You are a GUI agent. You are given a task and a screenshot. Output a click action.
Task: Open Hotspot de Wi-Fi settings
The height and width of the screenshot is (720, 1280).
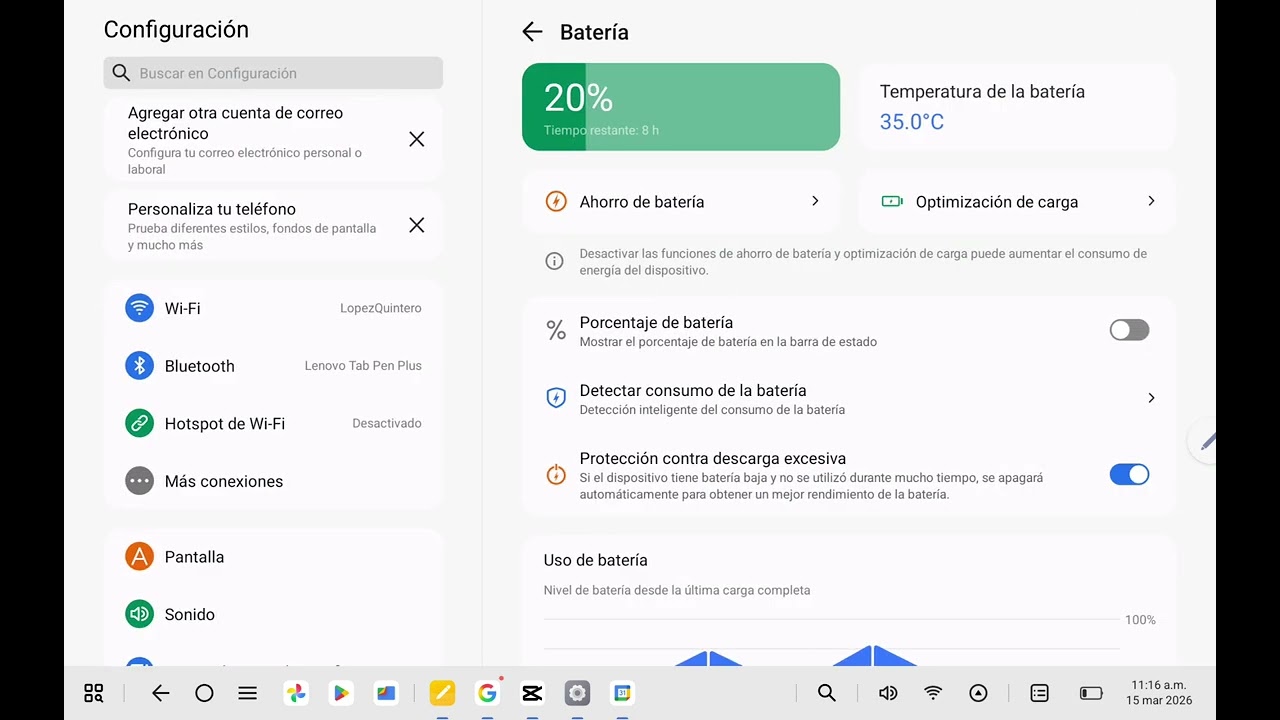coord(273,423)
